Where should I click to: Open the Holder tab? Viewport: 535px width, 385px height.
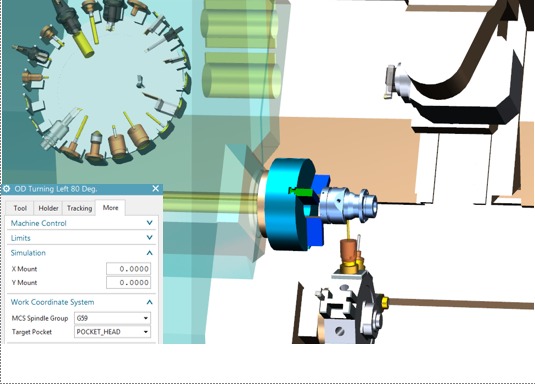click(x=48, y=208)
